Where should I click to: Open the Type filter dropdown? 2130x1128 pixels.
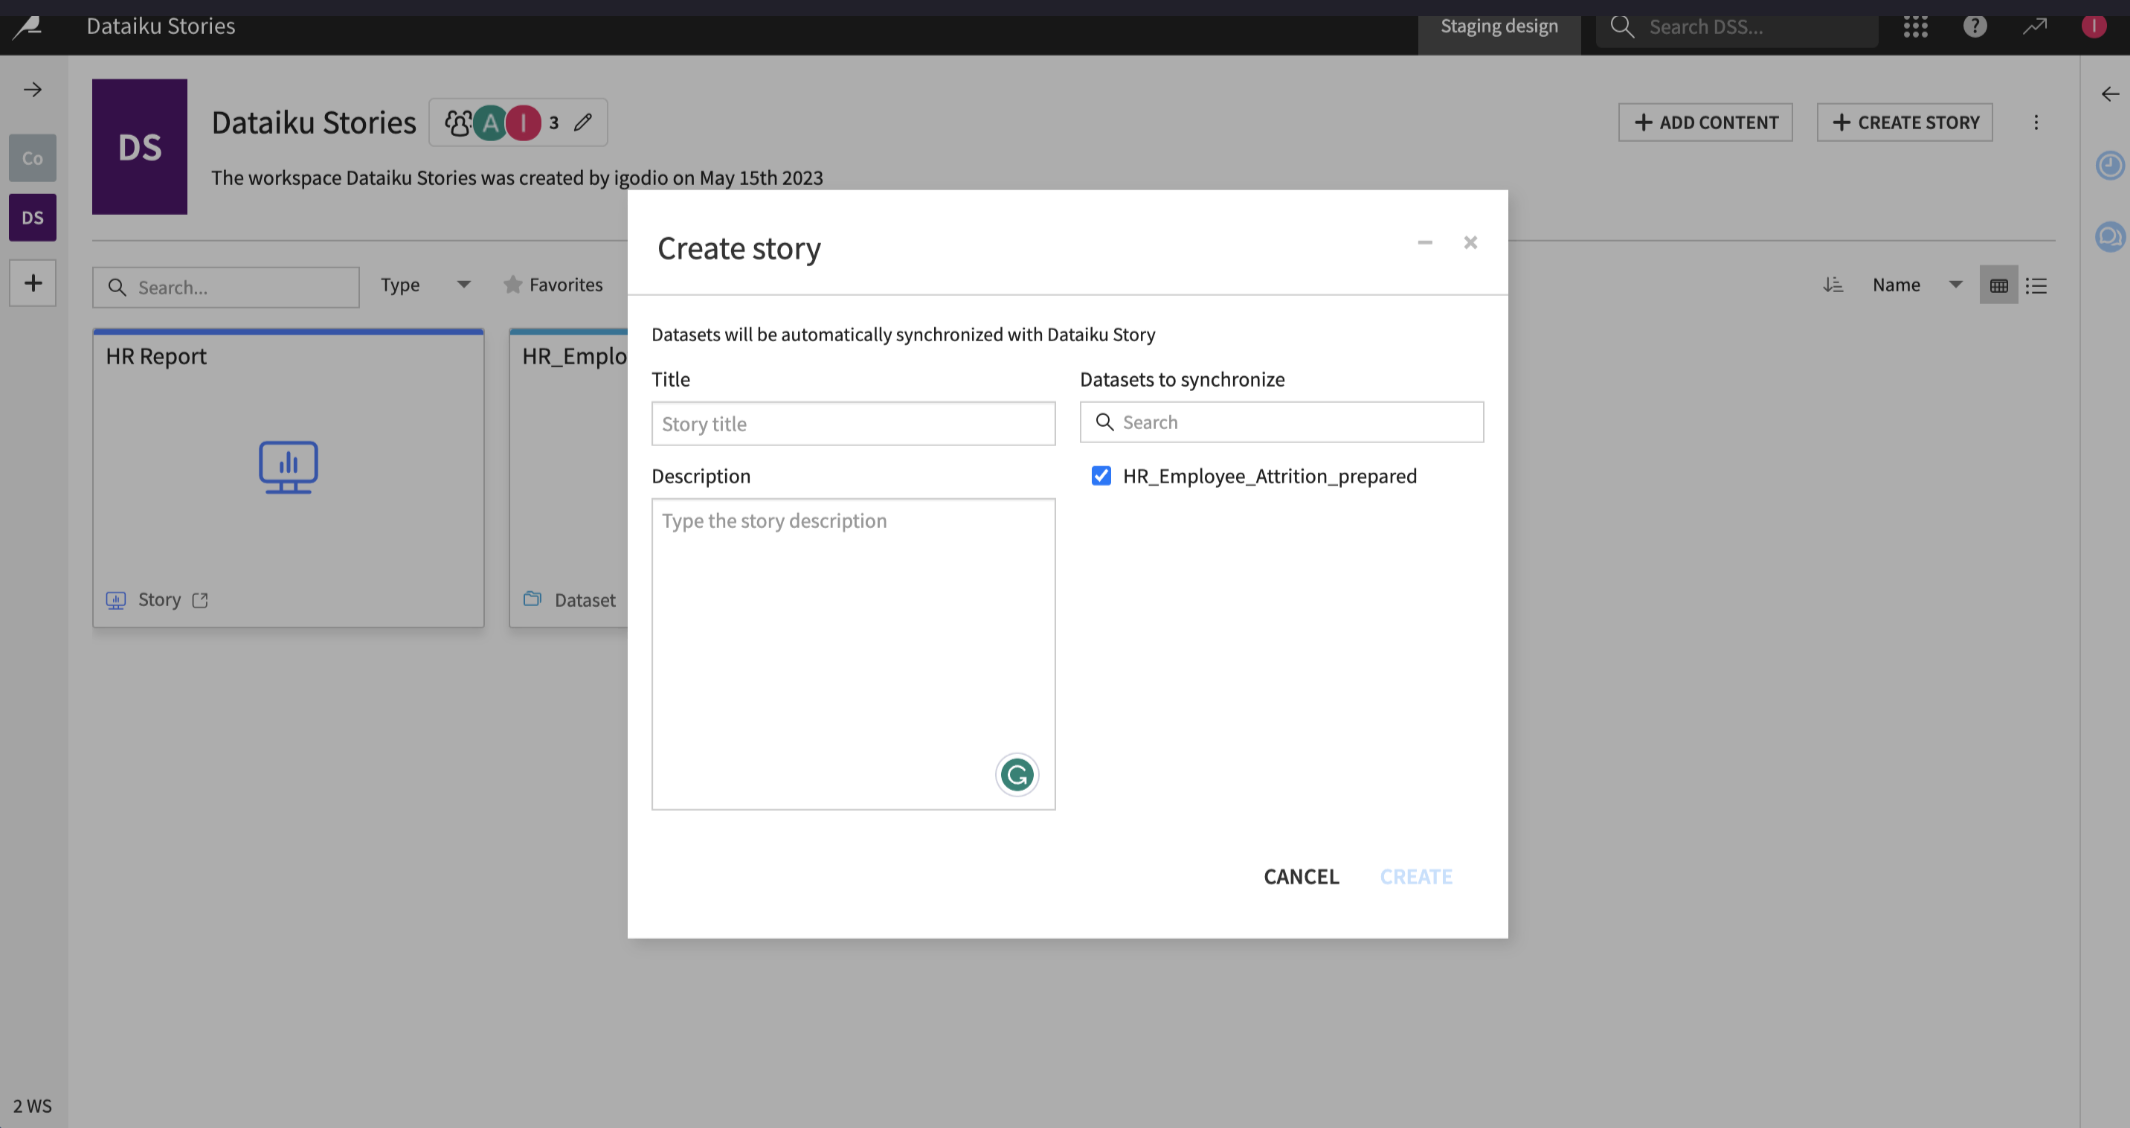(425, 285)
